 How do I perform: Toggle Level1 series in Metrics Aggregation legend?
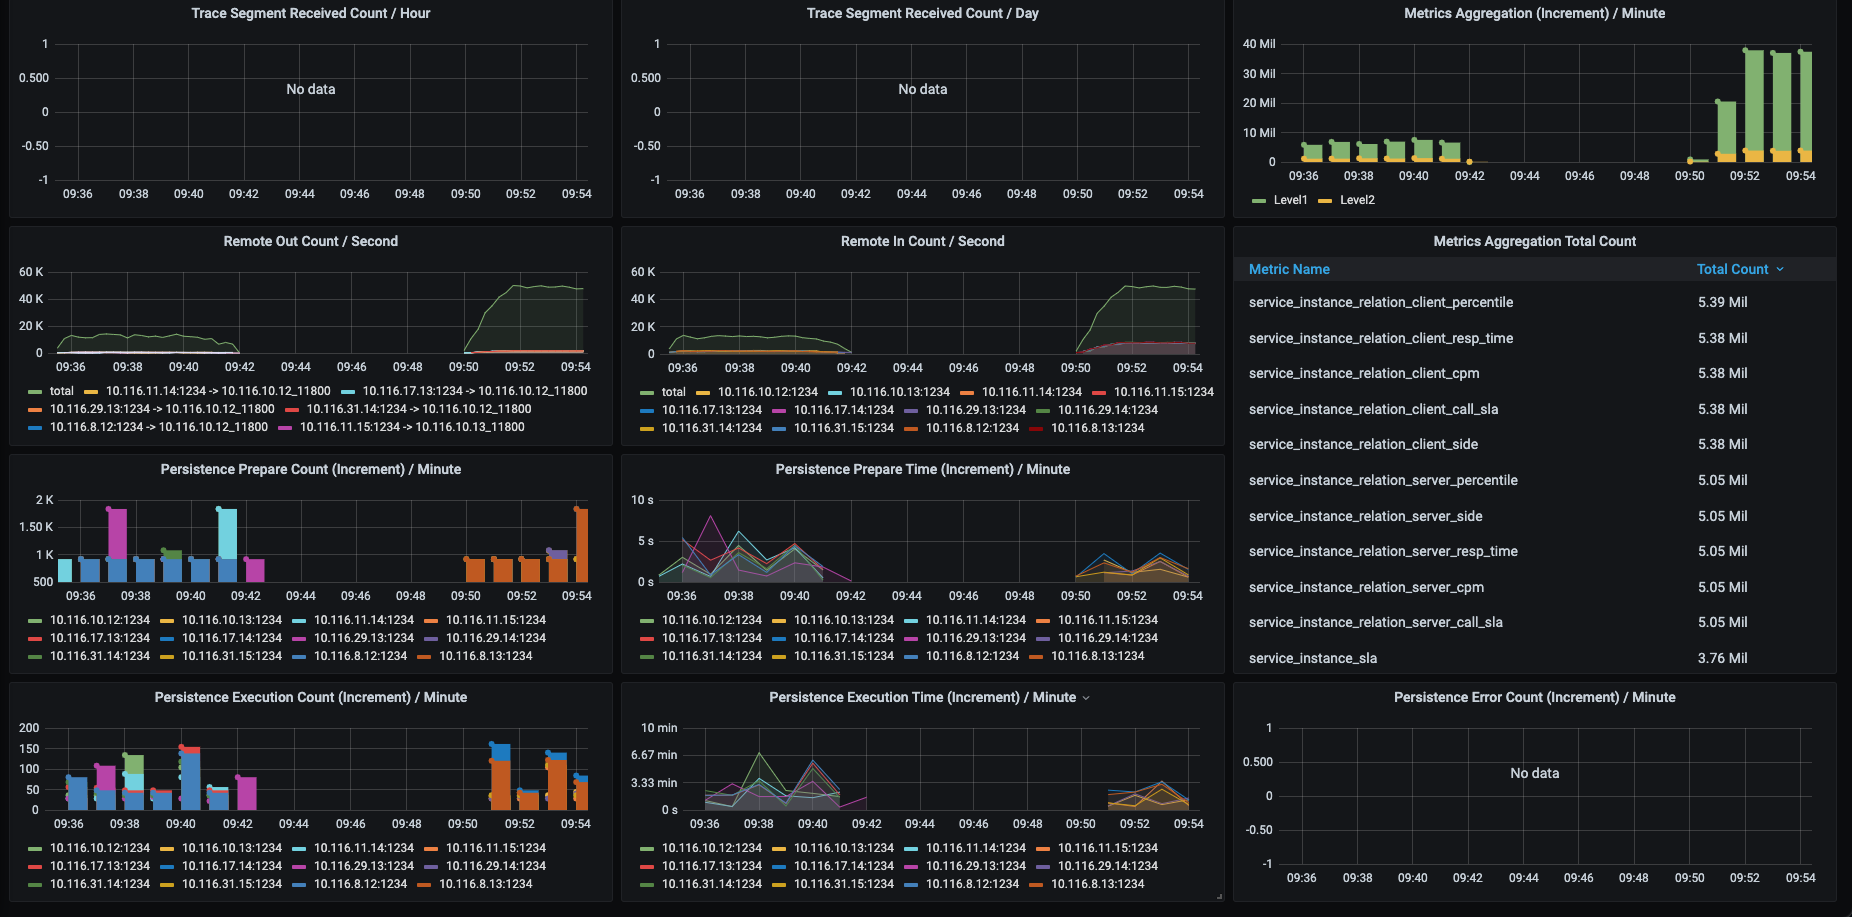[1290, 200]
